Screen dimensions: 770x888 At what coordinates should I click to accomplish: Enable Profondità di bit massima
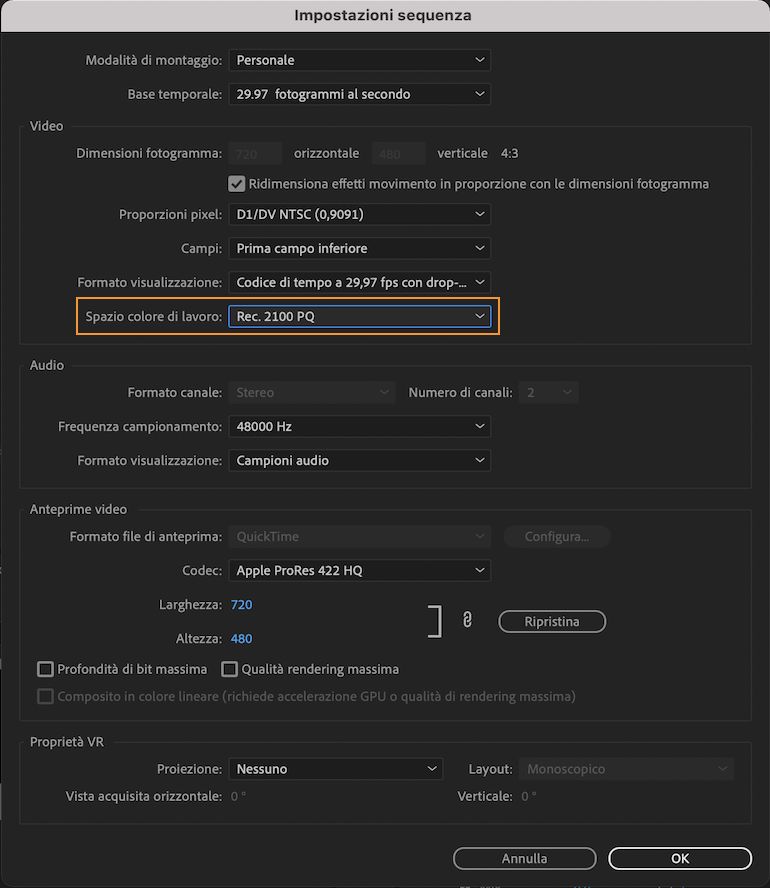coord(45,669)
